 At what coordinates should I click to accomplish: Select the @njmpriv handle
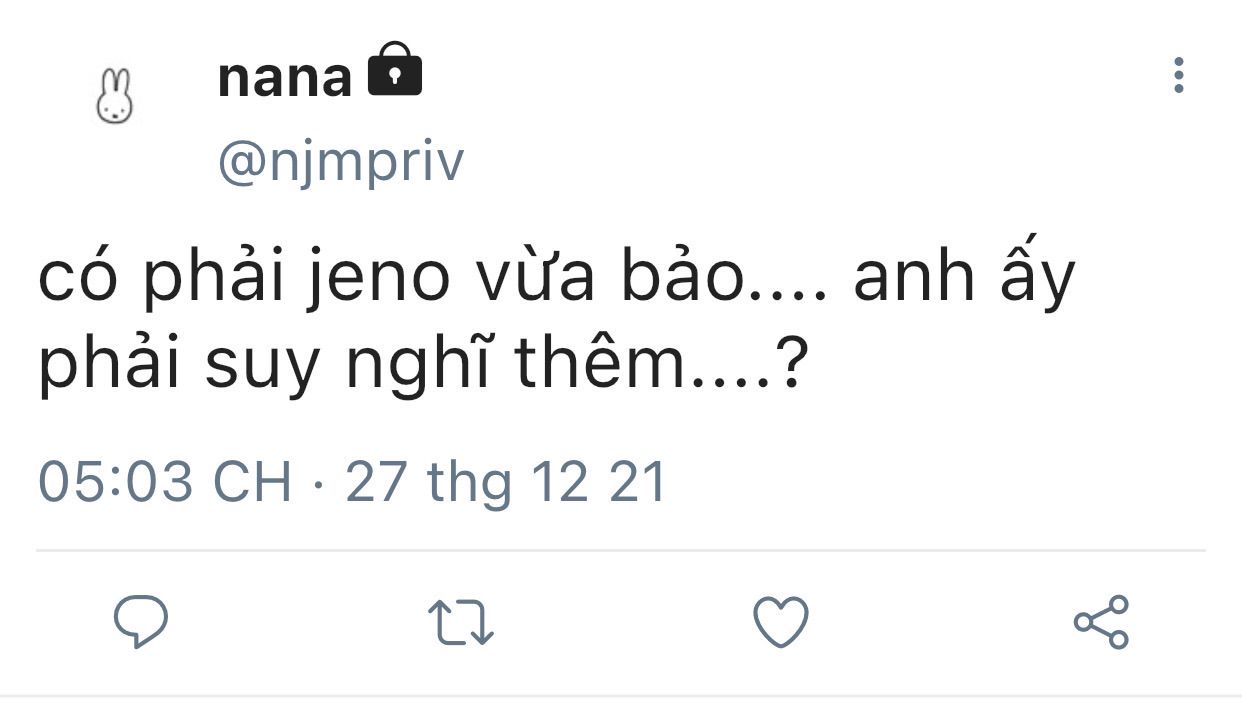coord(340,163)
